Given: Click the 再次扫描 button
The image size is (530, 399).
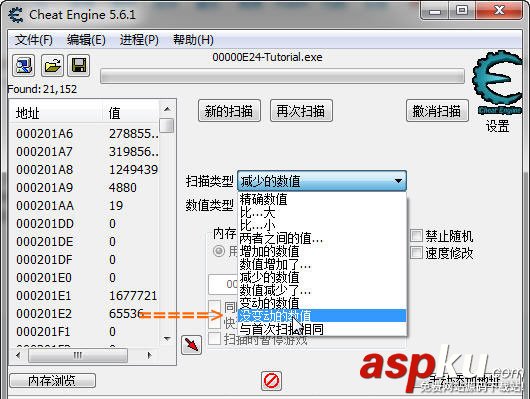Looking at the screenshot, I should coord(301,111).
